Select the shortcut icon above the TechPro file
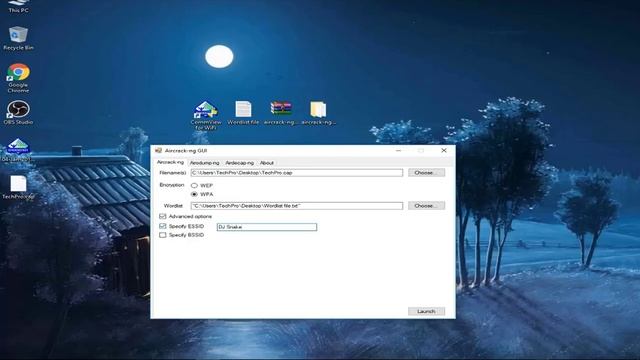 pyautogui.click(x=18, y=150)
